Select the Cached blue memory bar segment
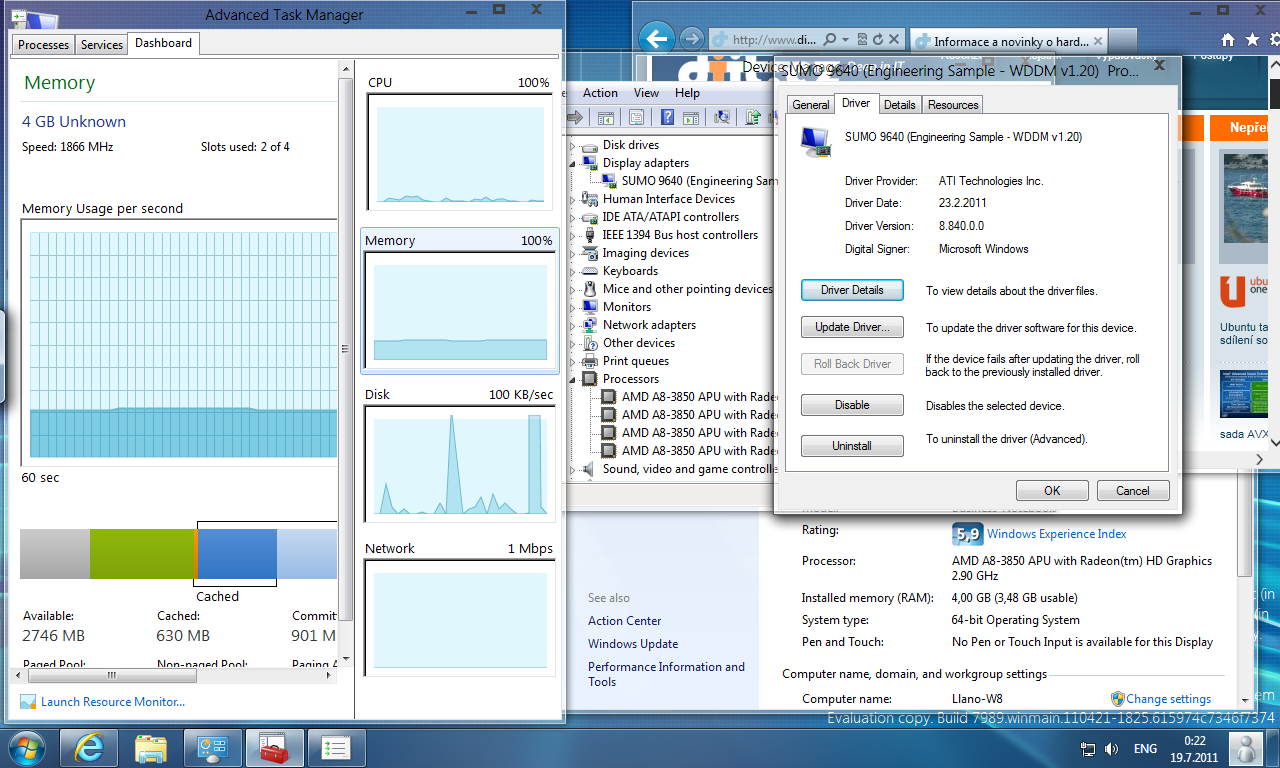Image resolution: width=1280 pixels, height=768 pixels. coord(236,554)
